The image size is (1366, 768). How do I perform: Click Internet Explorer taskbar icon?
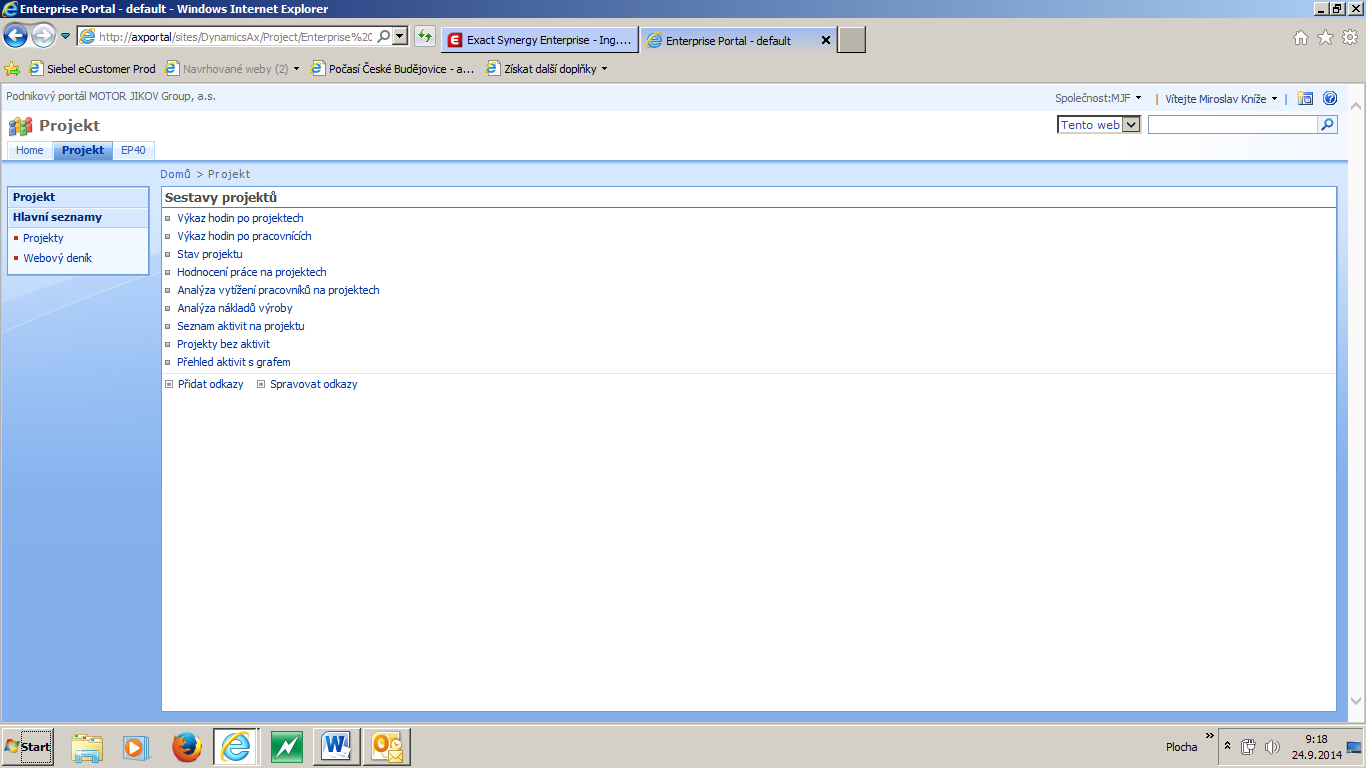click(236, 747)
